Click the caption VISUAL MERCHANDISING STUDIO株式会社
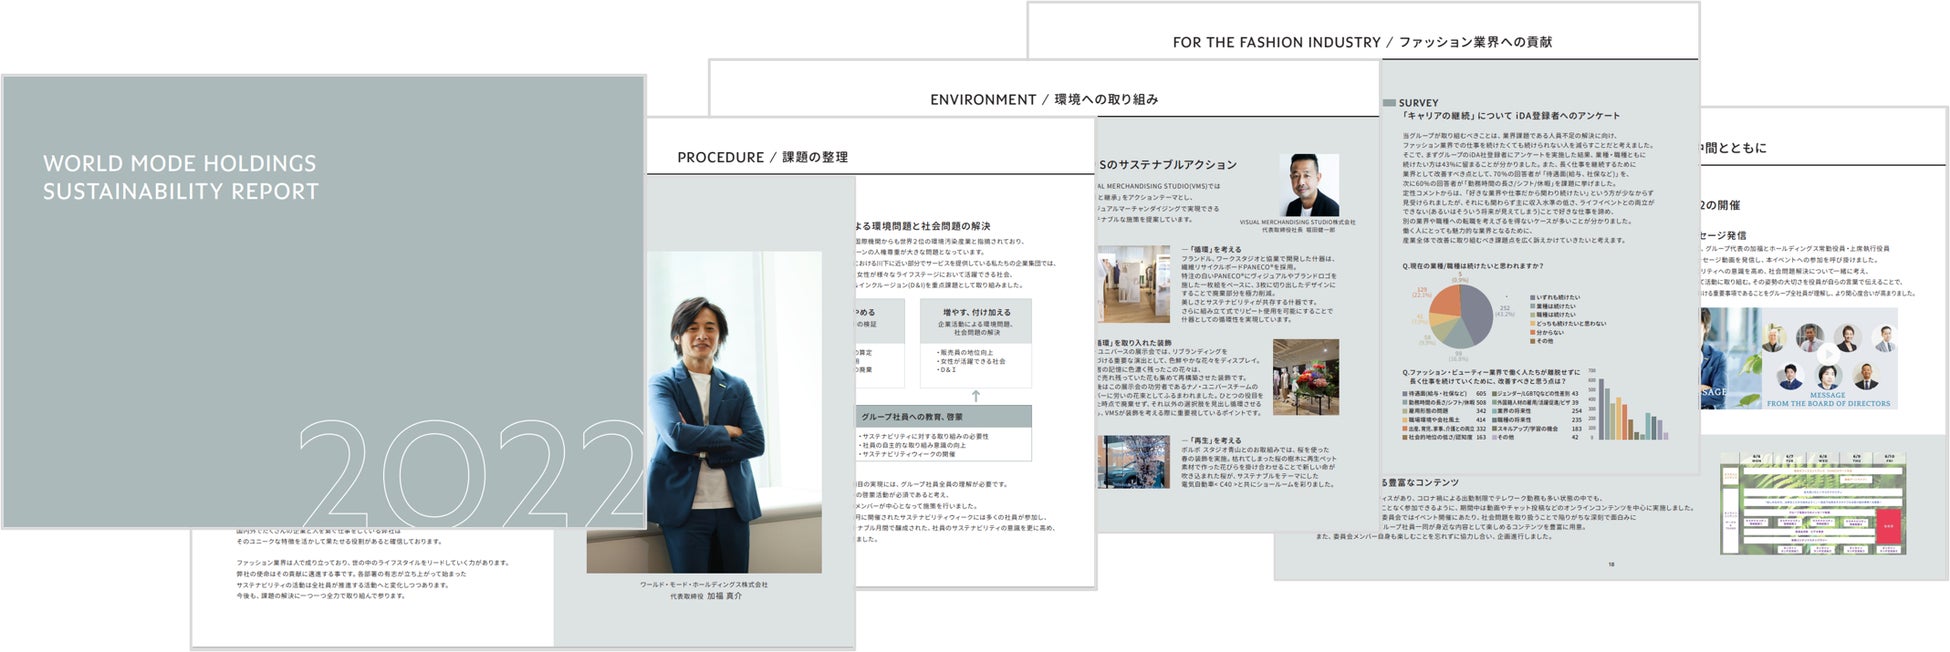Viewport: 1950px width, 652px height. [1297, 222]
